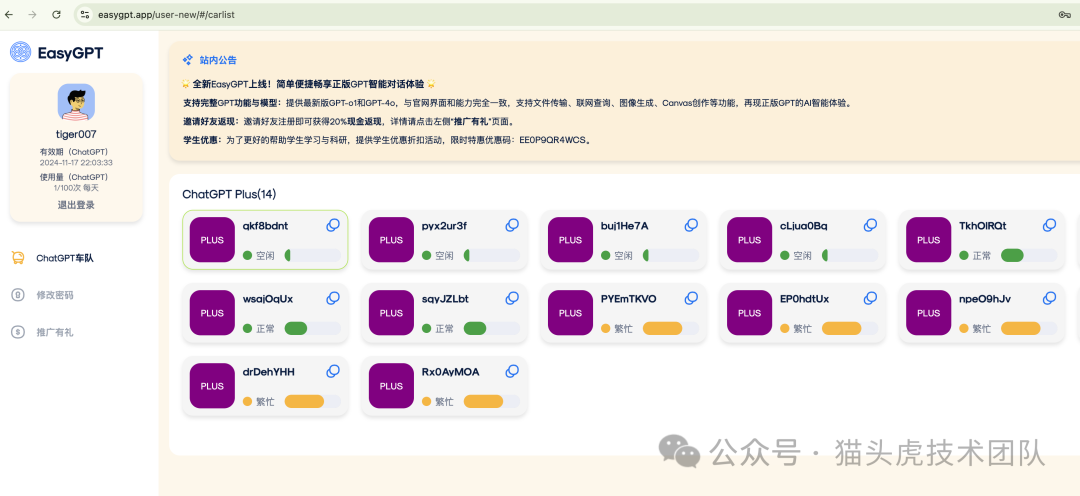
Task: Click the 正常 status on the wsajOqUx card
Action: pyautogui.click(x=258, y=329)
